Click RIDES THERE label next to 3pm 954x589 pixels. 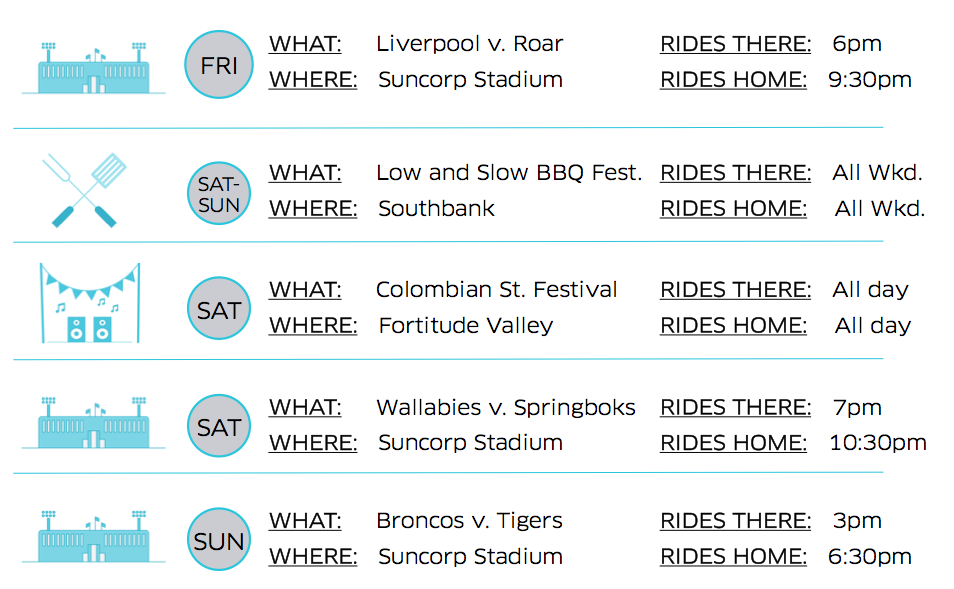pyautogui.click(x=736, y=521)
